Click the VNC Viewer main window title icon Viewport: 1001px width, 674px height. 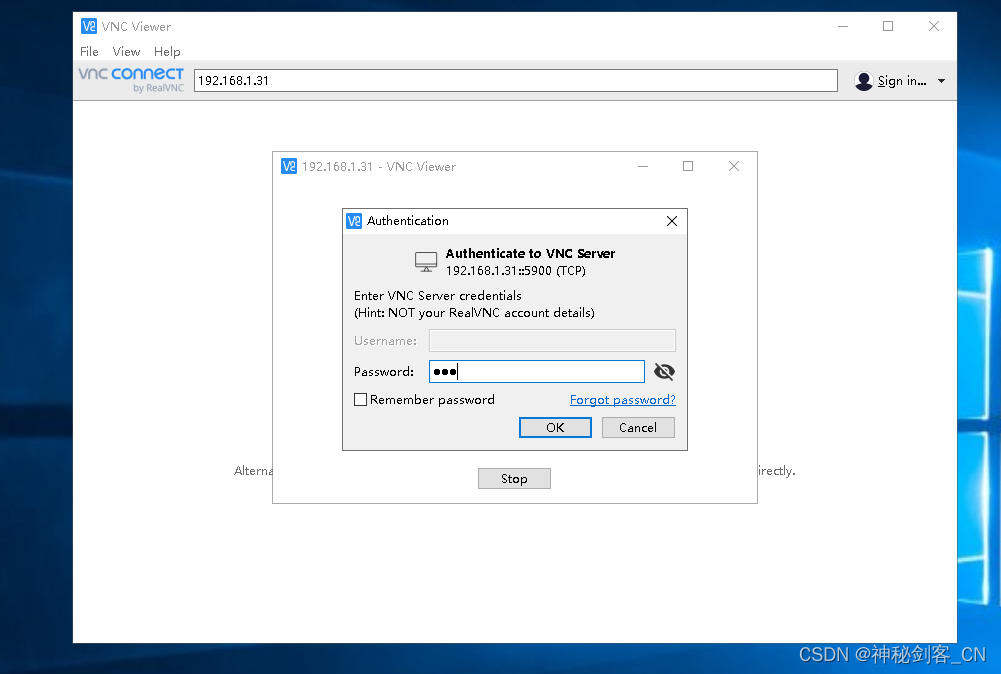click(89, 26)
